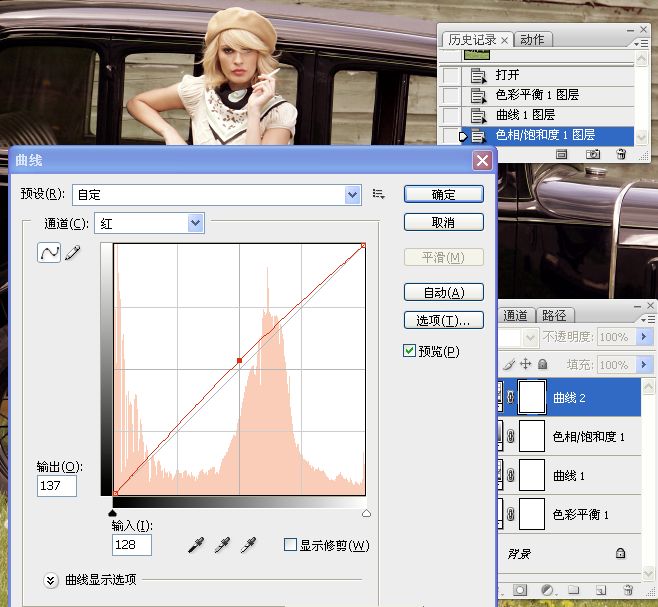The width and height of the screenshot is (658, 607).
Task: Select the pencil draw-curve tool
Action: tap(72, 254)
